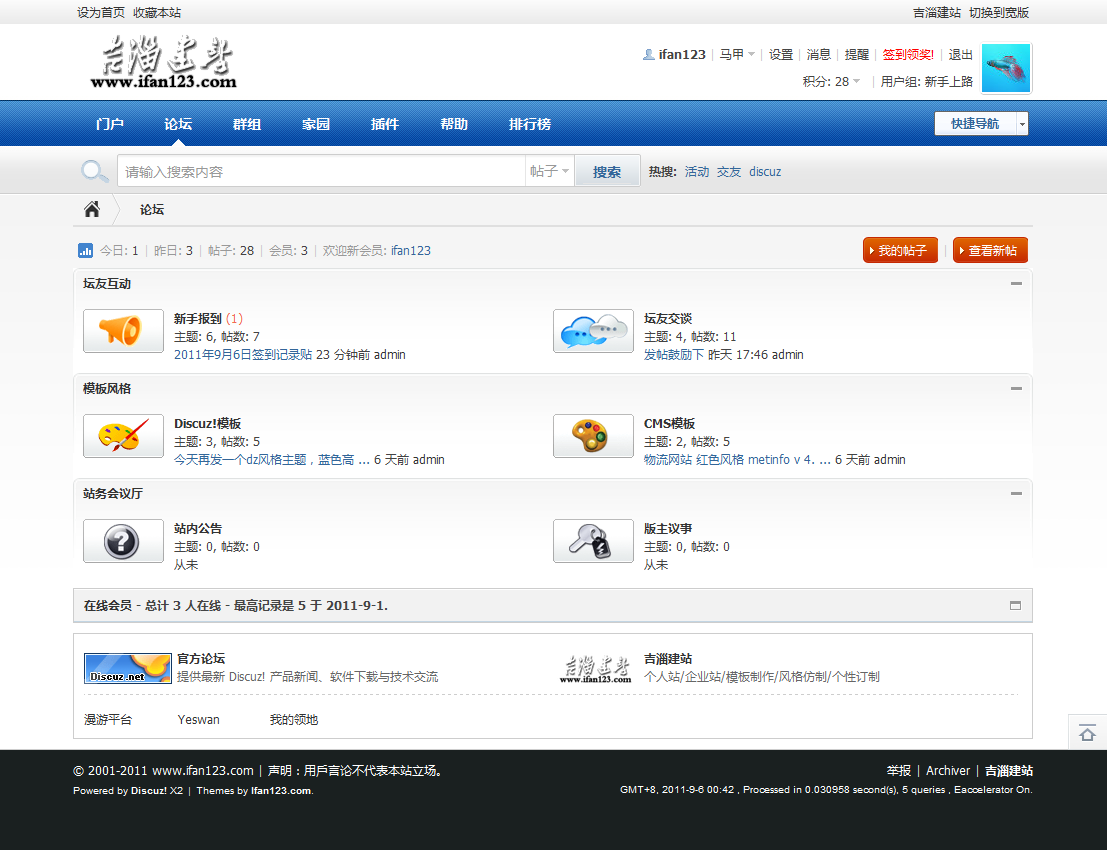
Task: Click the site logo in header
Action: (x=164, y=62)
